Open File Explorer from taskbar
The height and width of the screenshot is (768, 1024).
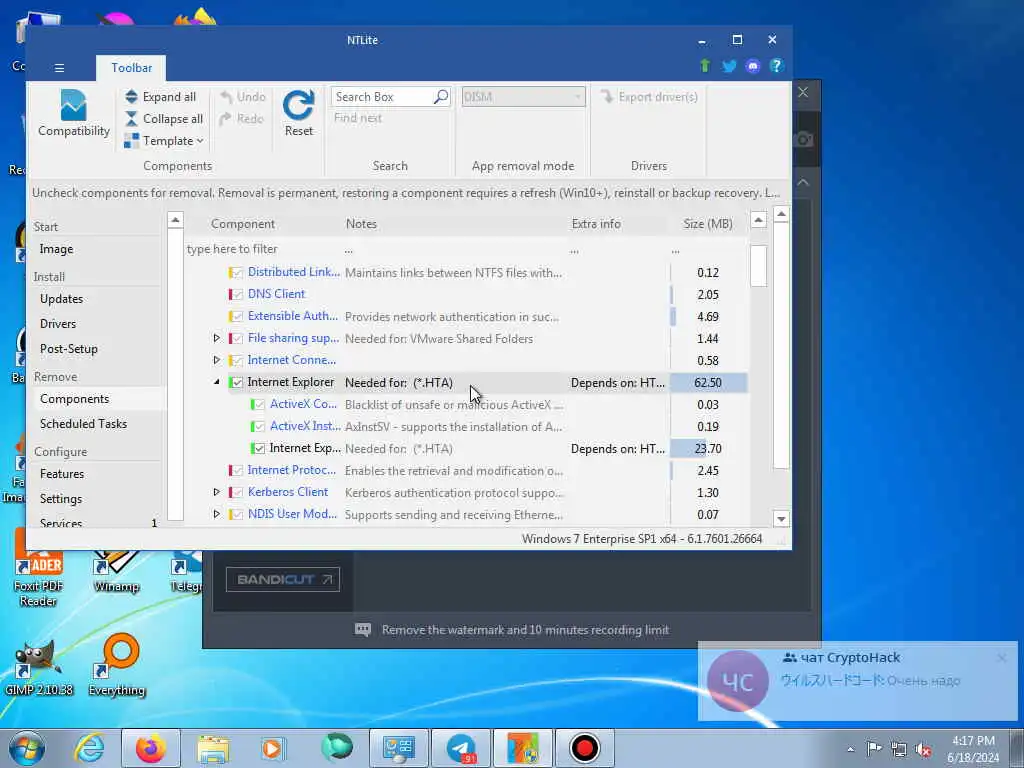[x=213, y=748]
